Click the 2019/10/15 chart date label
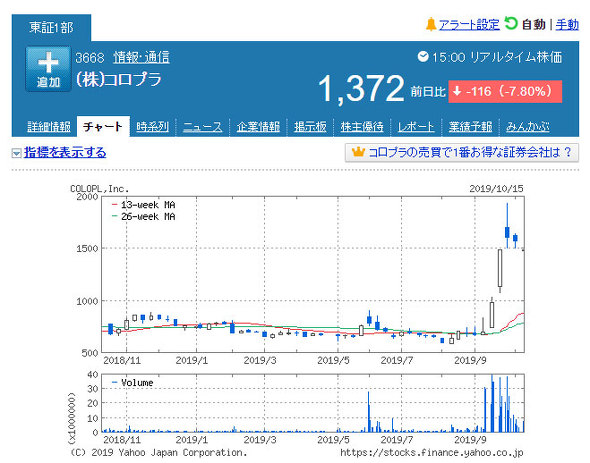Screen dimensions: 590x463 [x=496, y=189]
